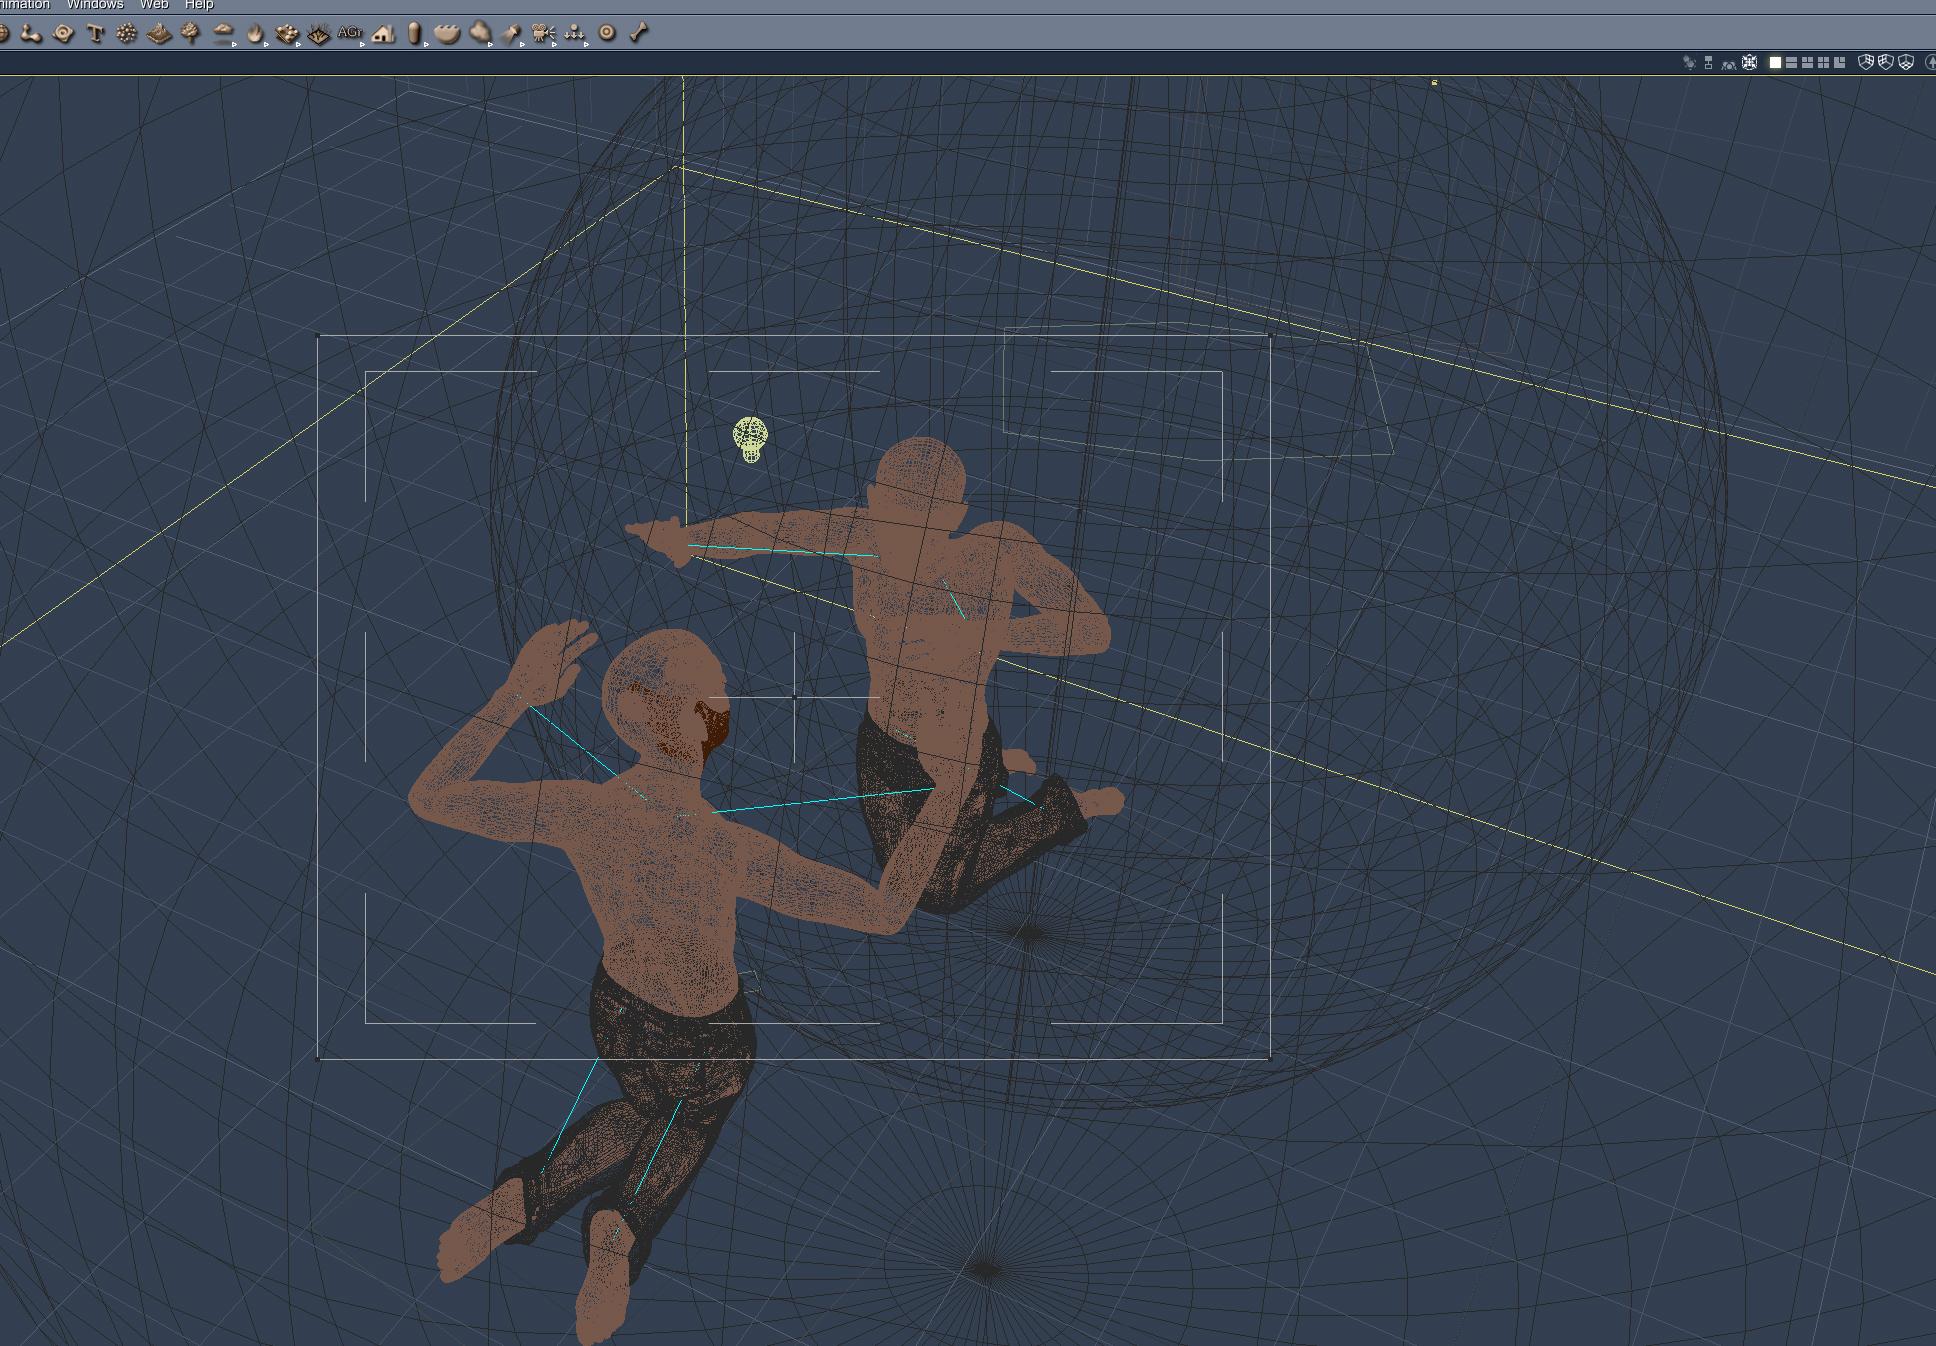Select the Ocean primitive tool
The width and height of the screenshot is (1936, 1346).
tap(447, 33)
